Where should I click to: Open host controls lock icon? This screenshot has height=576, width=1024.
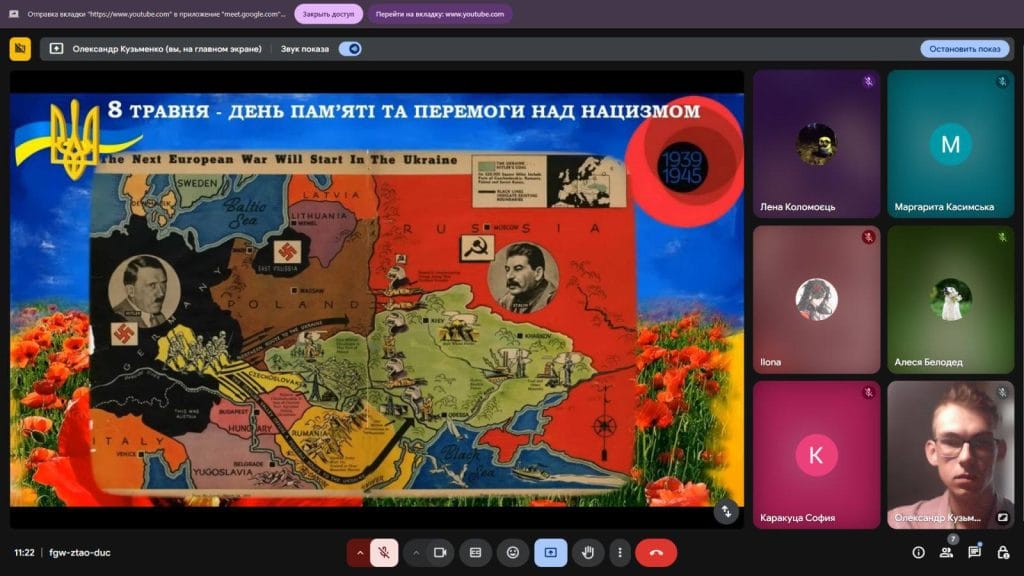[x=1003, y=552]
